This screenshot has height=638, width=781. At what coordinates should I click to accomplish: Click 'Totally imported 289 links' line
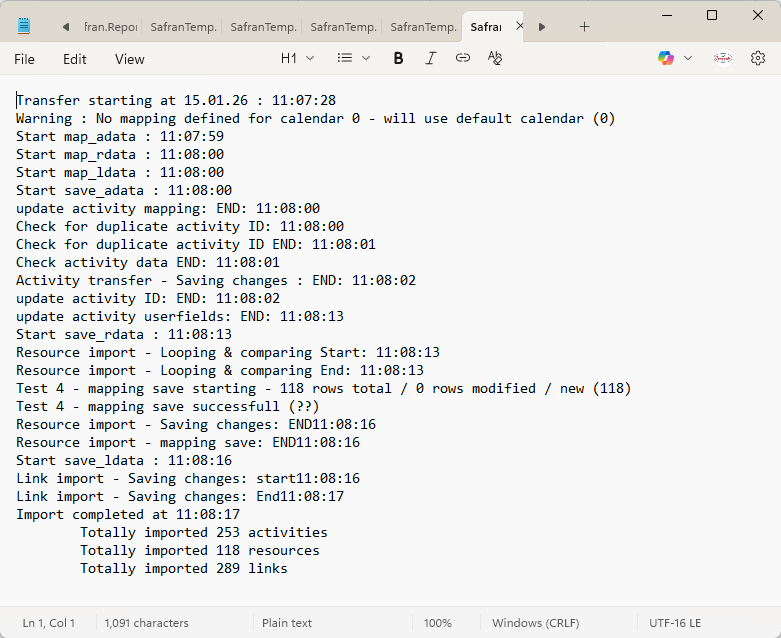click(x=184, y=568)
